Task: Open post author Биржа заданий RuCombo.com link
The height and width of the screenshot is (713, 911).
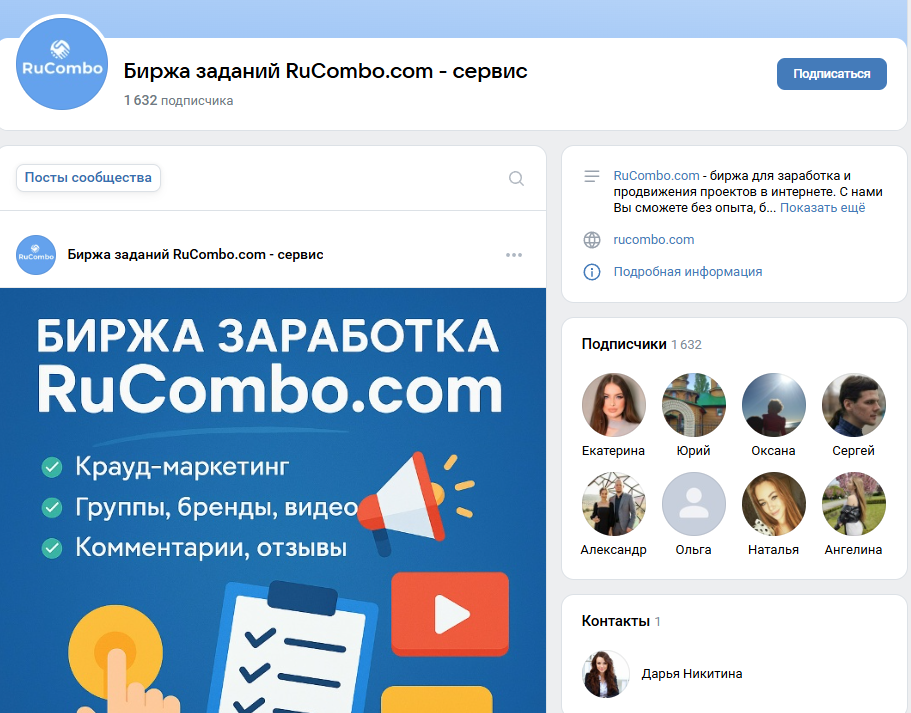Action: pos(195,255)
